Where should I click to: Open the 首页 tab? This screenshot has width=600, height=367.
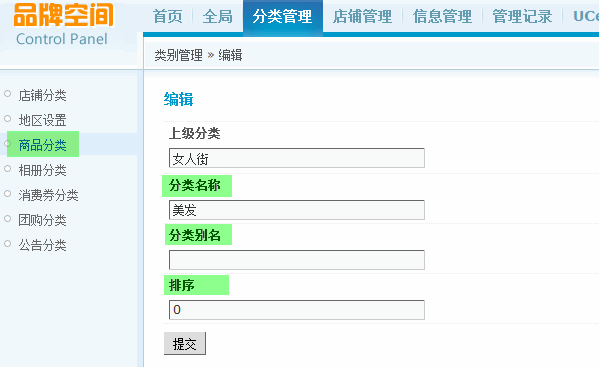pyautogui.click(x=168, y=16)
